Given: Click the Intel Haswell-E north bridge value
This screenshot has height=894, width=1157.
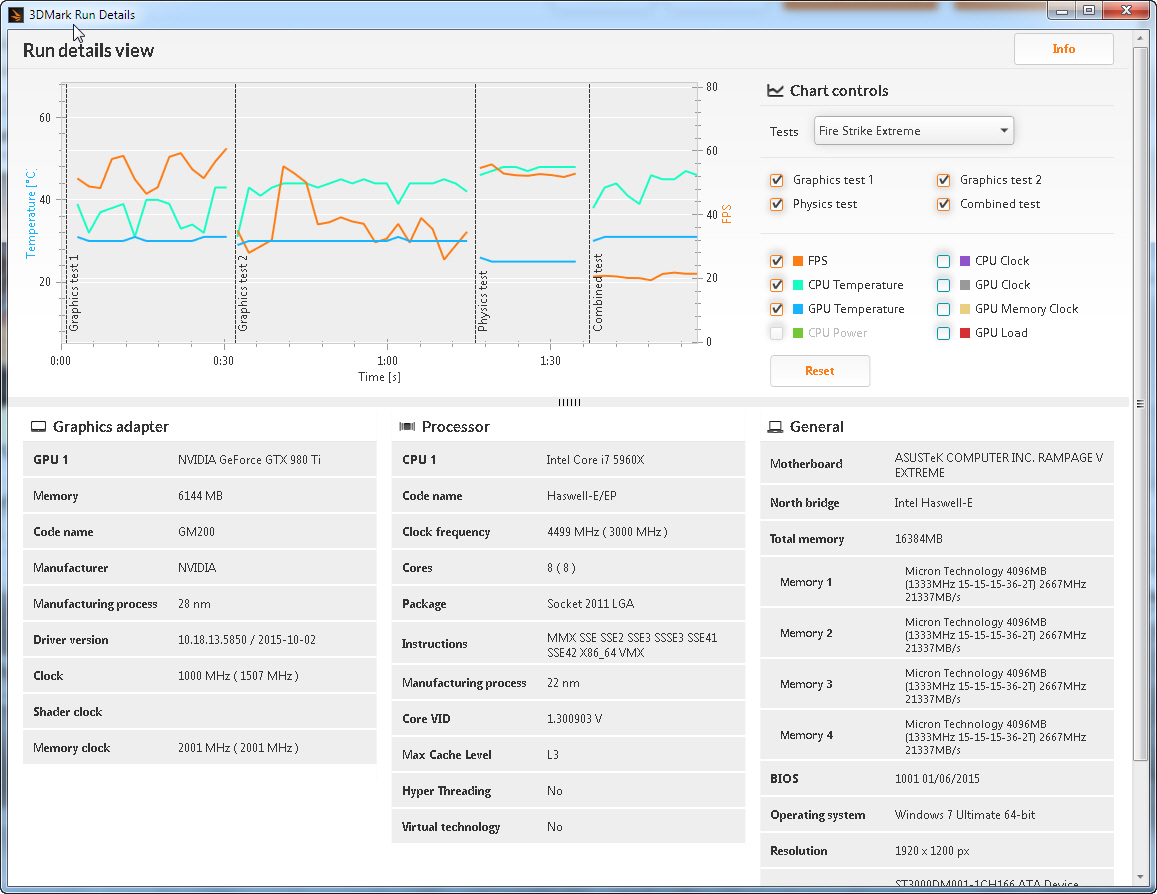Looking at the screenshot, I should click(x=933, y=503).
